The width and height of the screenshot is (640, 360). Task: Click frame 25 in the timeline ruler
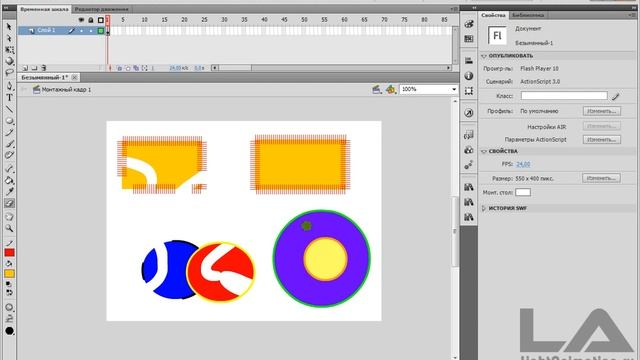(x=204, y=20)
